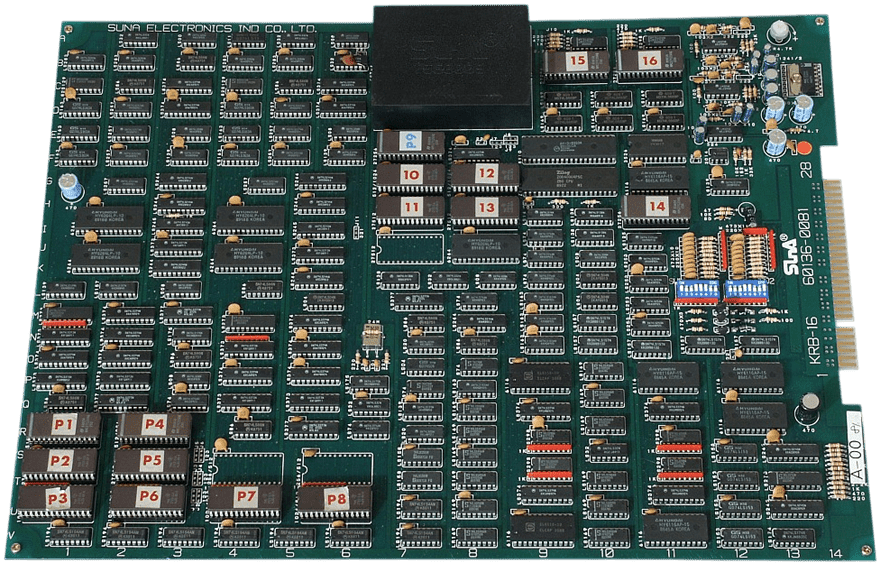Viewport: 881px width, 563px height.
Task: Click the chip labeled P1
Action: tap(64, 427)
